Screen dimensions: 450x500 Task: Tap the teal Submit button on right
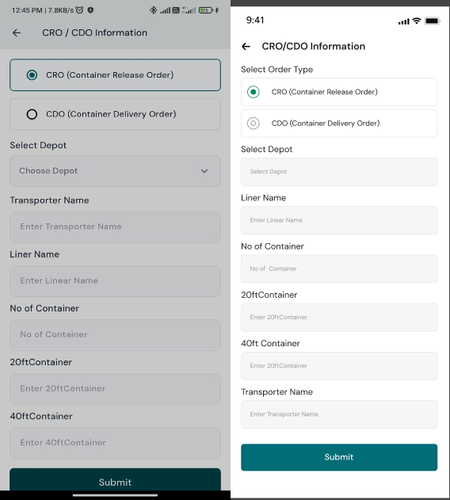[339, 457]
